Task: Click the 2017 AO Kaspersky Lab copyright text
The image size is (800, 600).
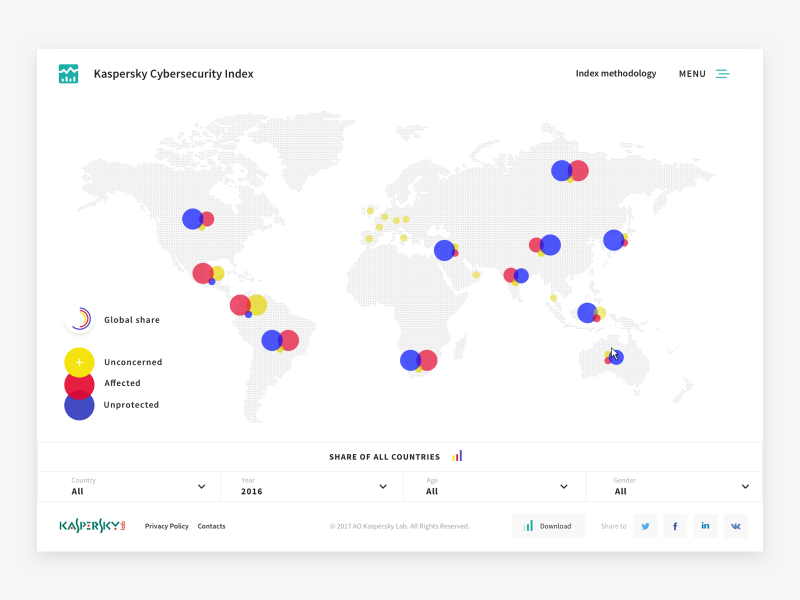Action: (399, 526)
